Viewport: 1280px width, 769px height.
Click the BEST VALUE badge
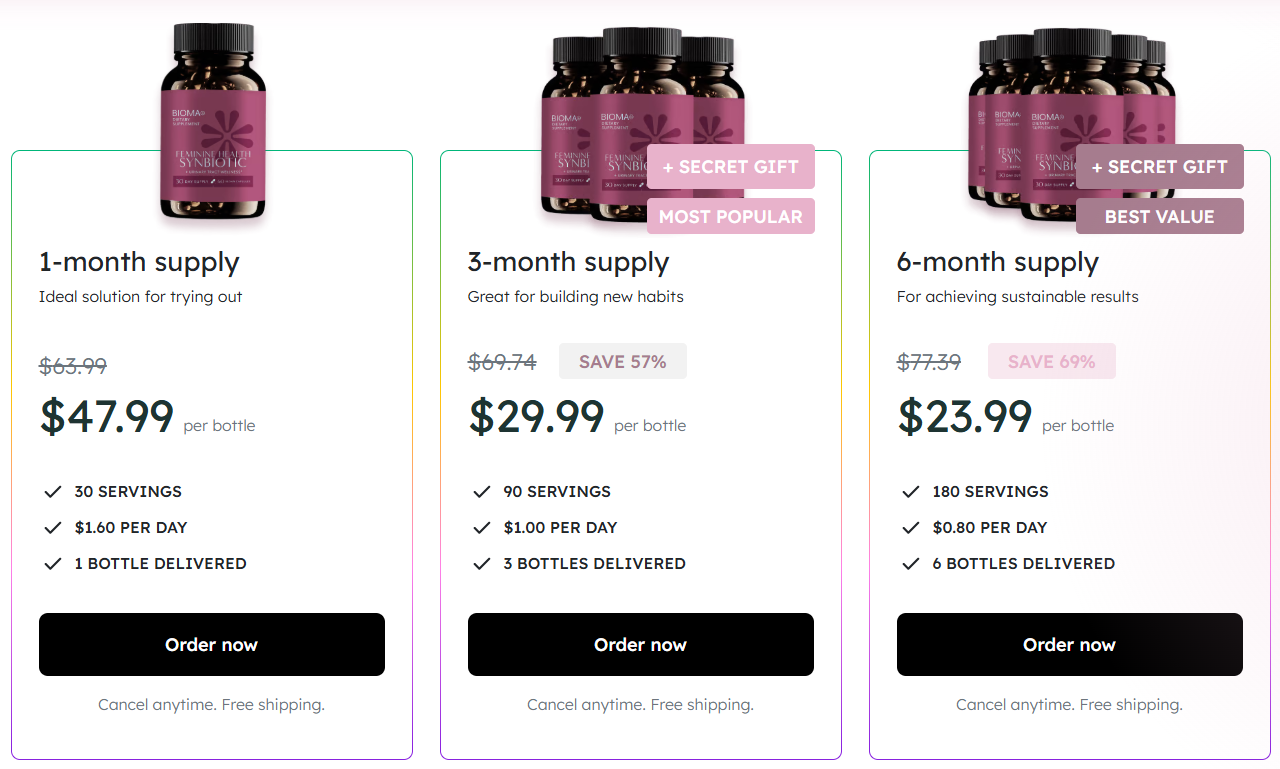[1159, 215]
